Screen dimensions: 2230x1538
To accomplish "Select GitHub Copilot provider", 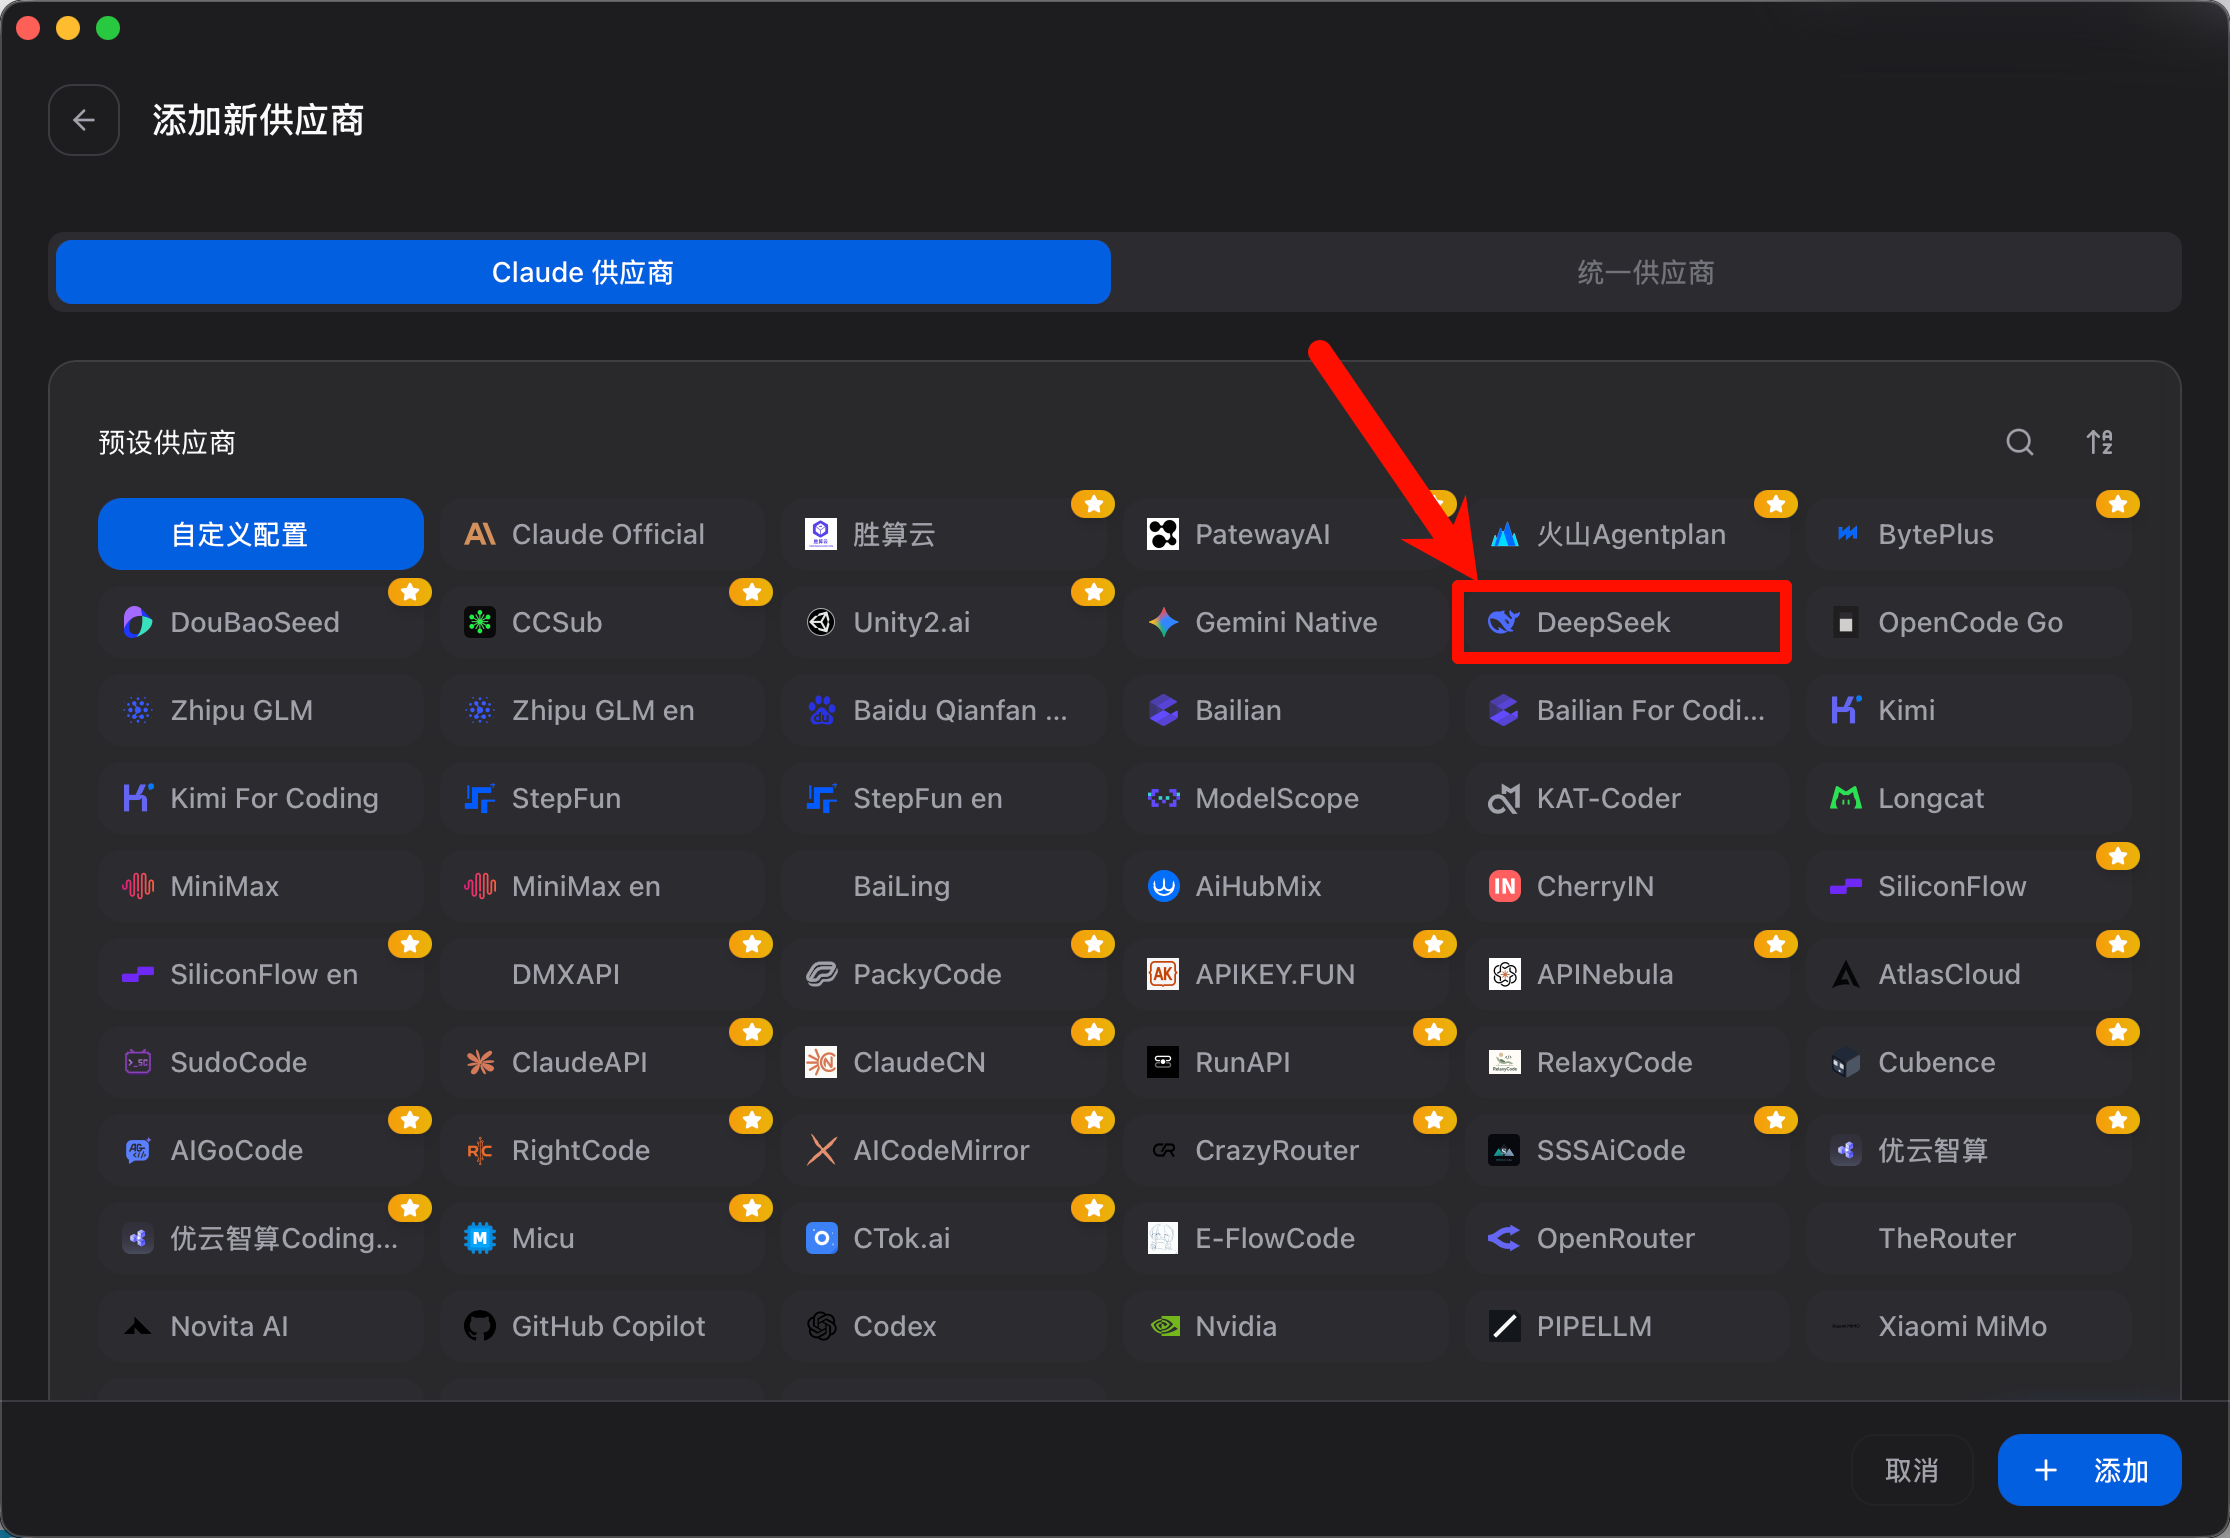I will pyautogui.click(x=602, y=1326).
